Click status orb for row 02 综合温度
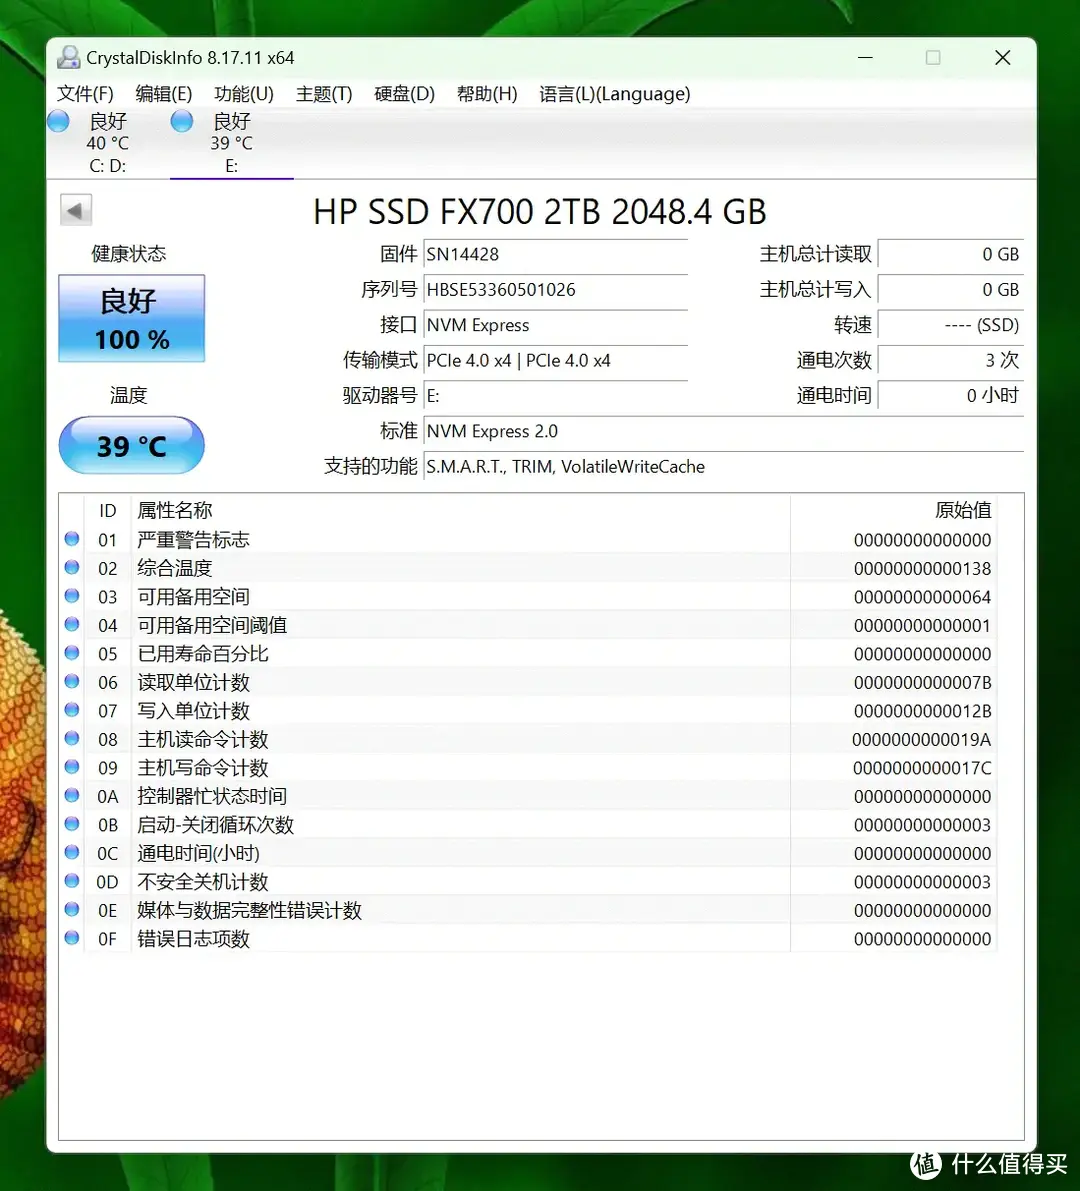The width and height of the screenshot is (1080, 1191). click(72, 567)
